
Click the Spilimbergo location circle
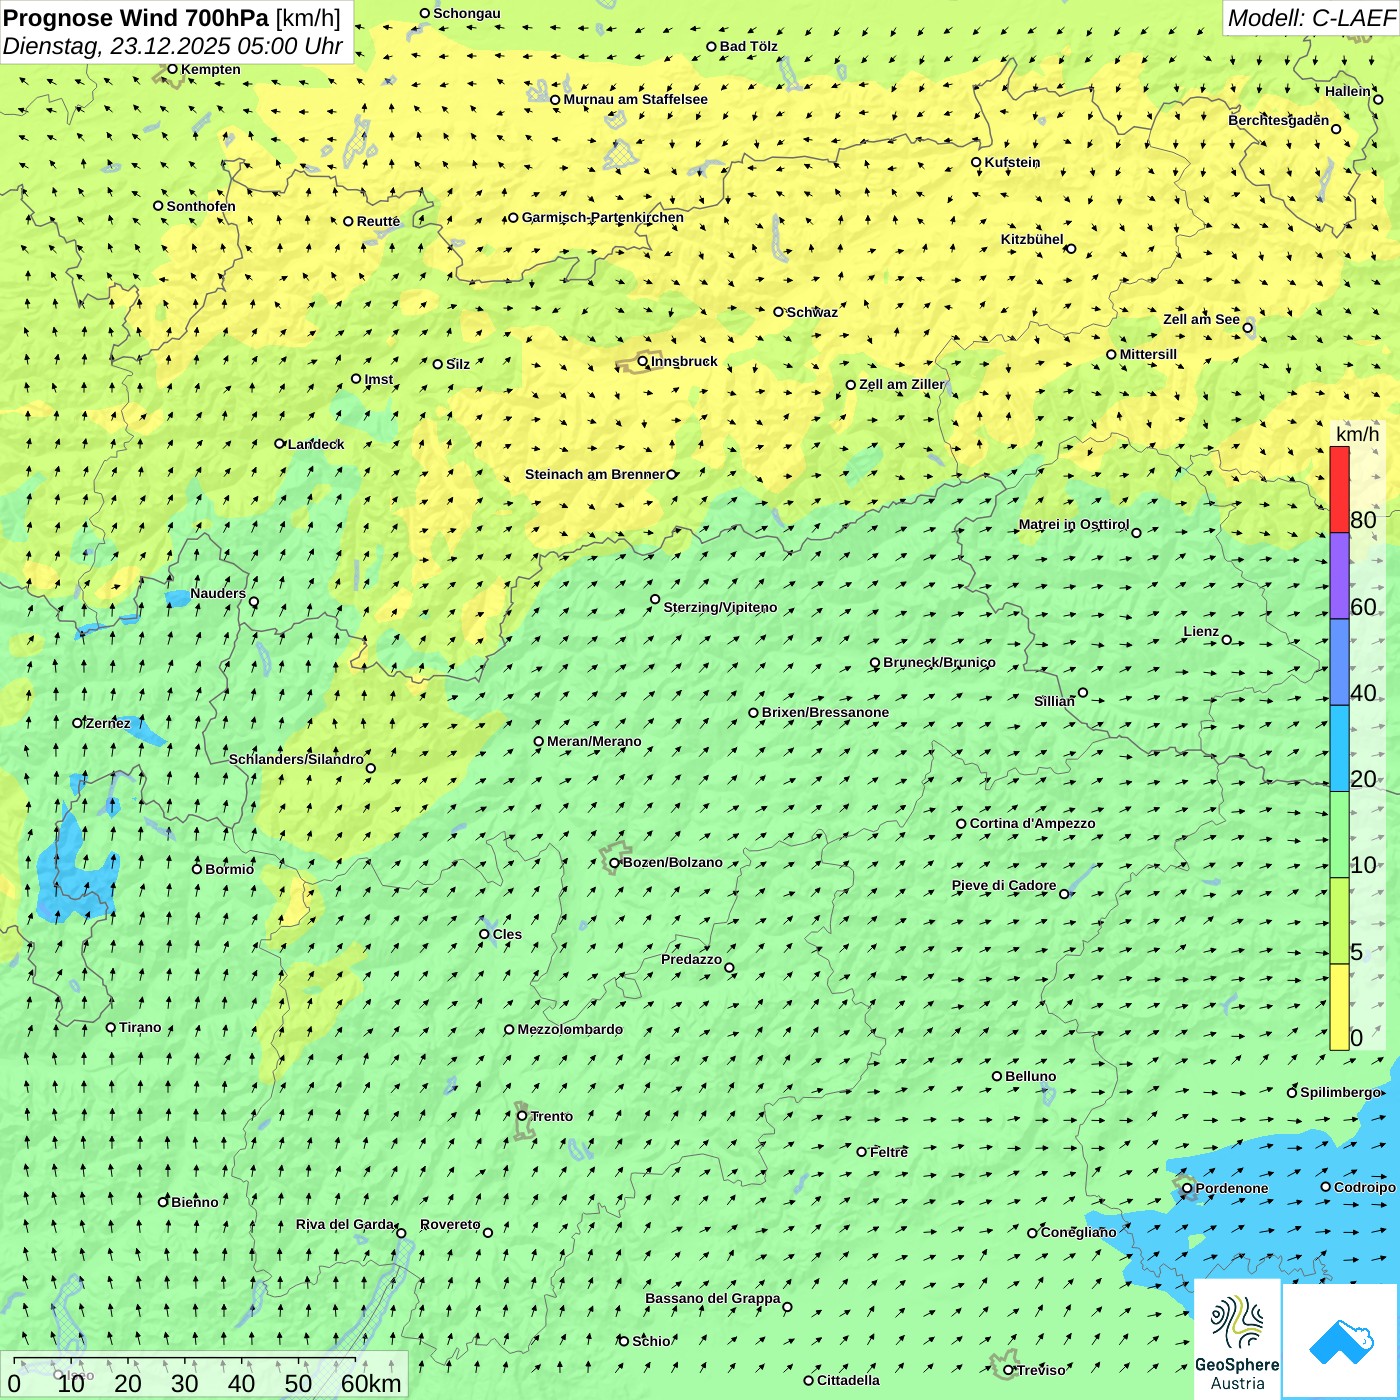click(x=1292, y=1093)
